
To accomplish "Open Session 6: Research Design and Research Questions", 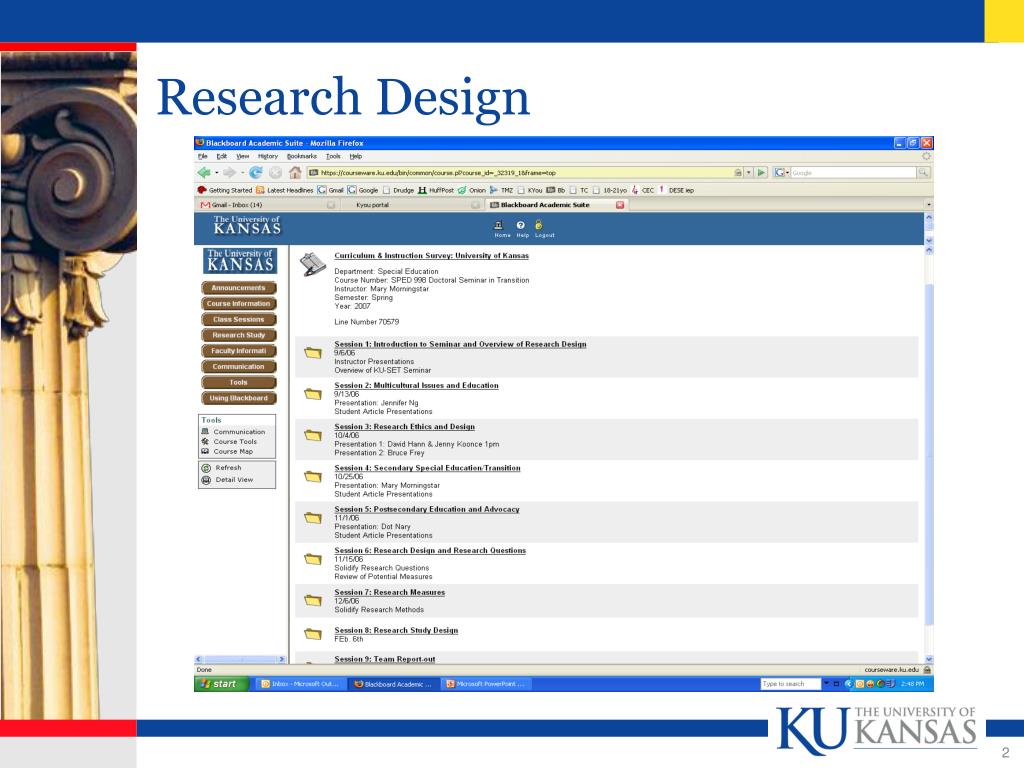I will pos(430,551).
